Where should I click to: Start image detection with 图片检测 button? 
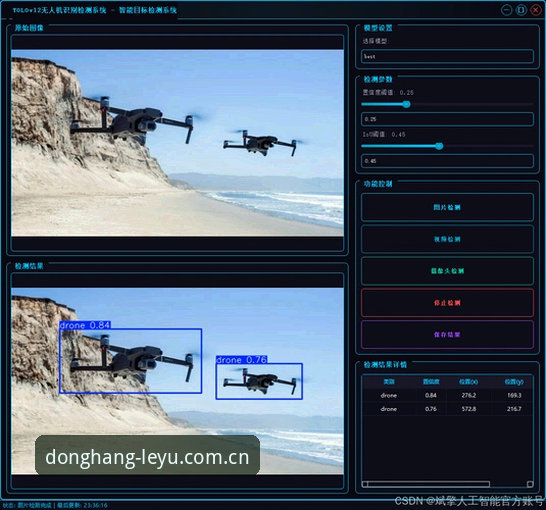coord(447,207)
